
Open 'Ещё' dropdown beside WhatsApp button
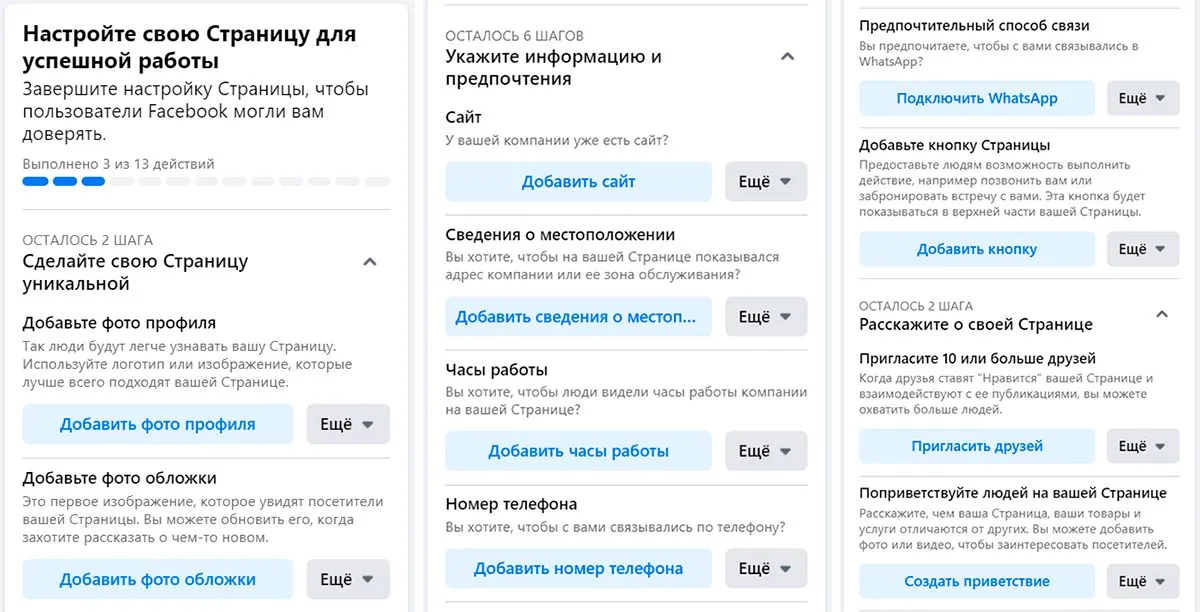[1144, 98]
